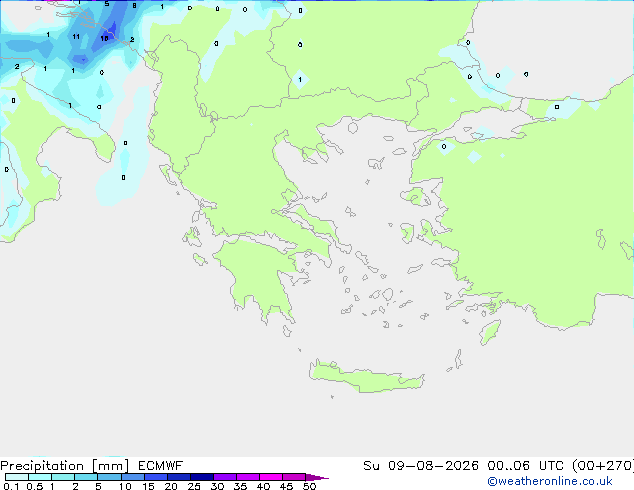Screen dimensions: 634x490
Task: Click the legend tick label '50'
Action: [x=309, y=486]
